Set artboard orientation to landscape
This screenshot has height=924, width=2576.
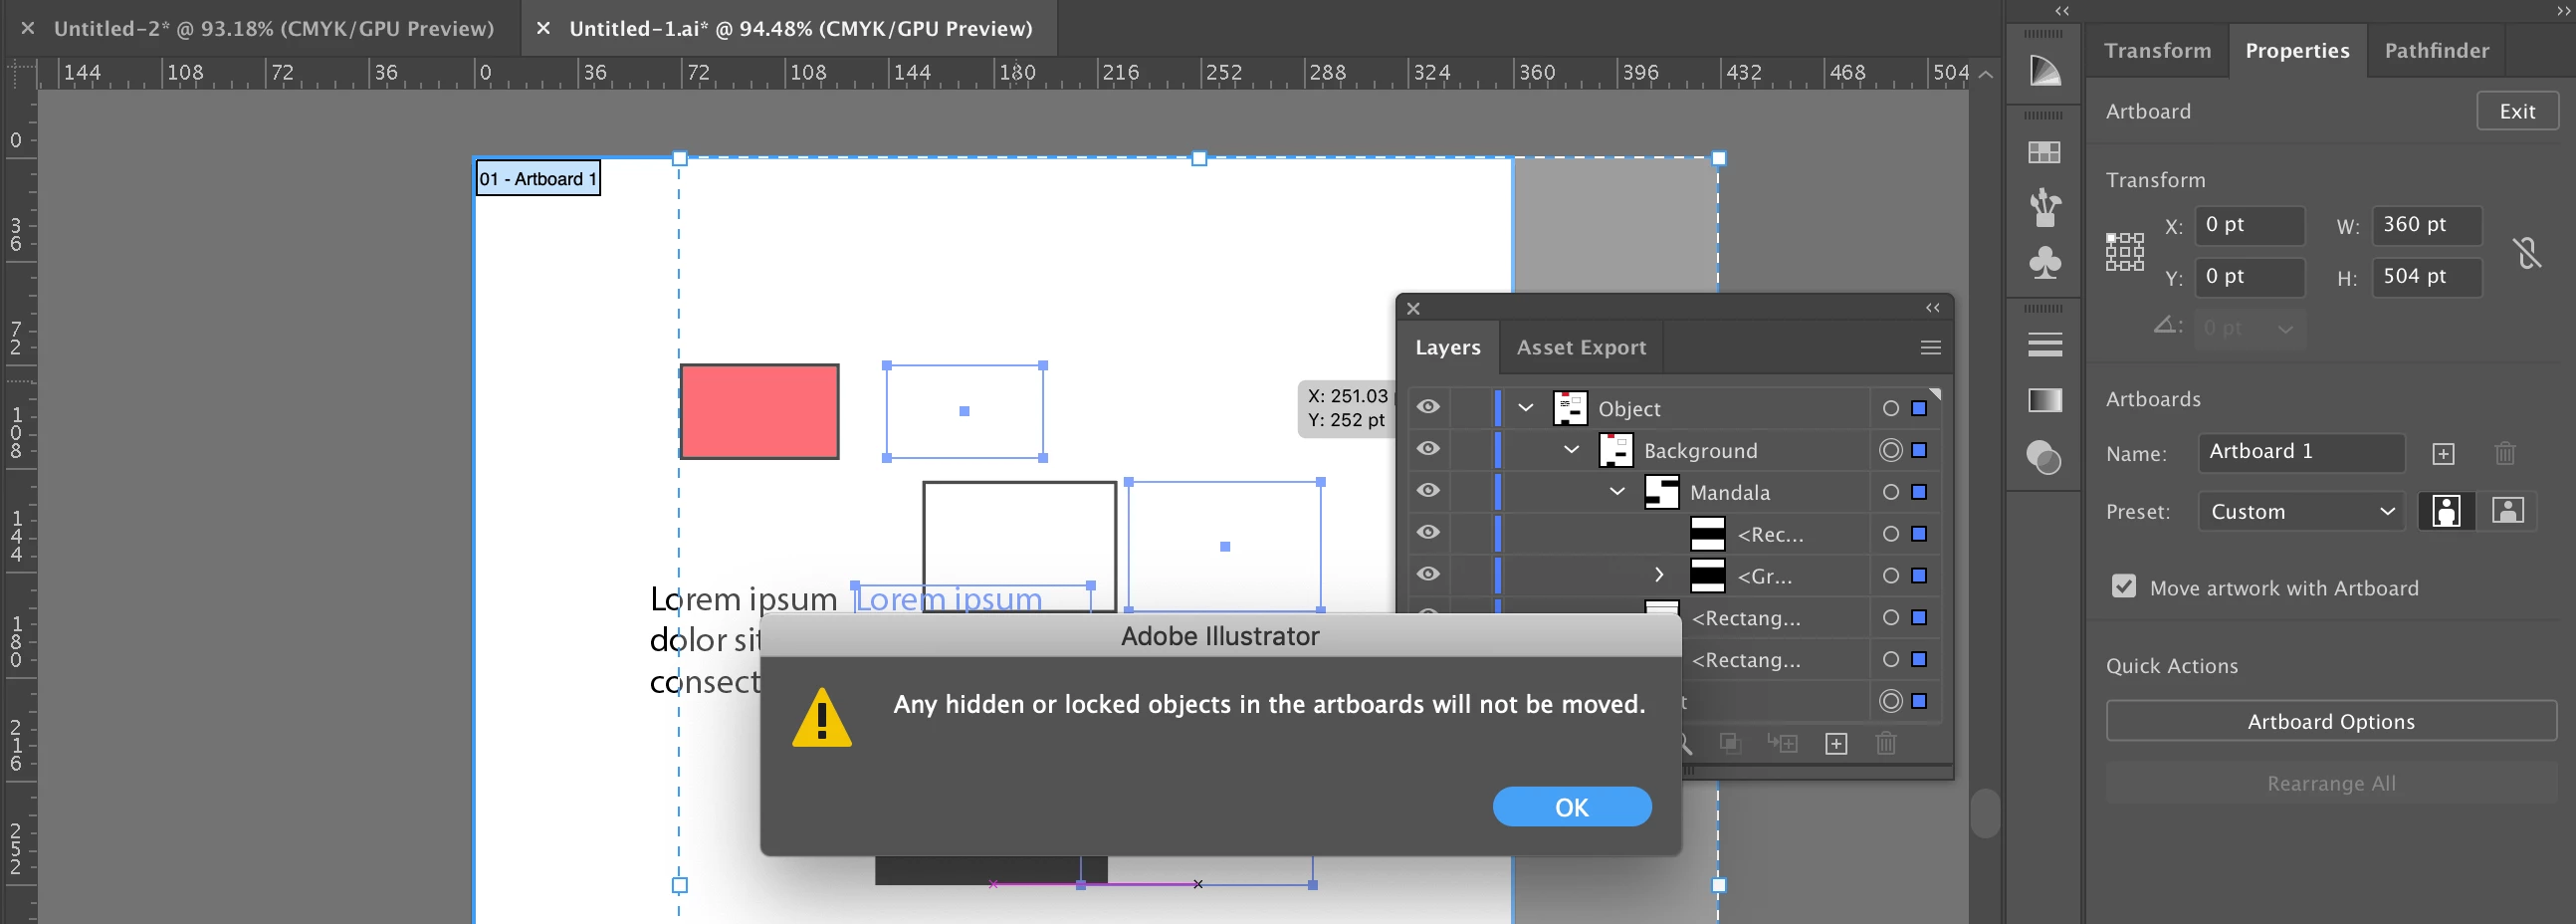point(2507,511)
